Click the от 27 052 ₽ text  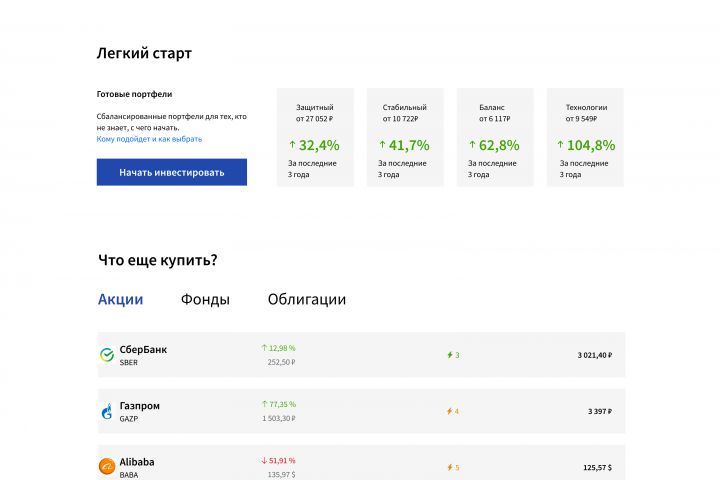315,119
